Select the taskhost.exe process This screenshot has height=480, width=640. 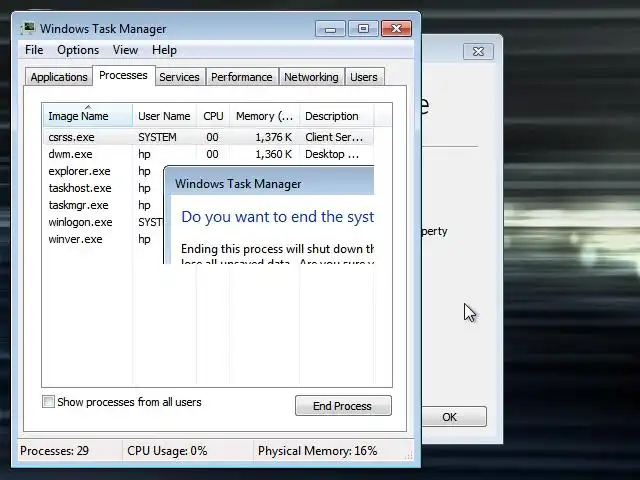click(80, 188)
